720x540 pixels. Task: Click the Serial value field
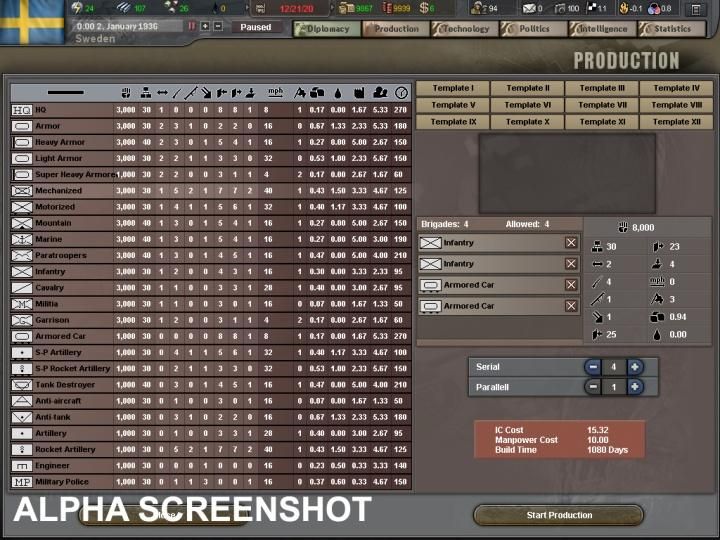tap(613, 367)
